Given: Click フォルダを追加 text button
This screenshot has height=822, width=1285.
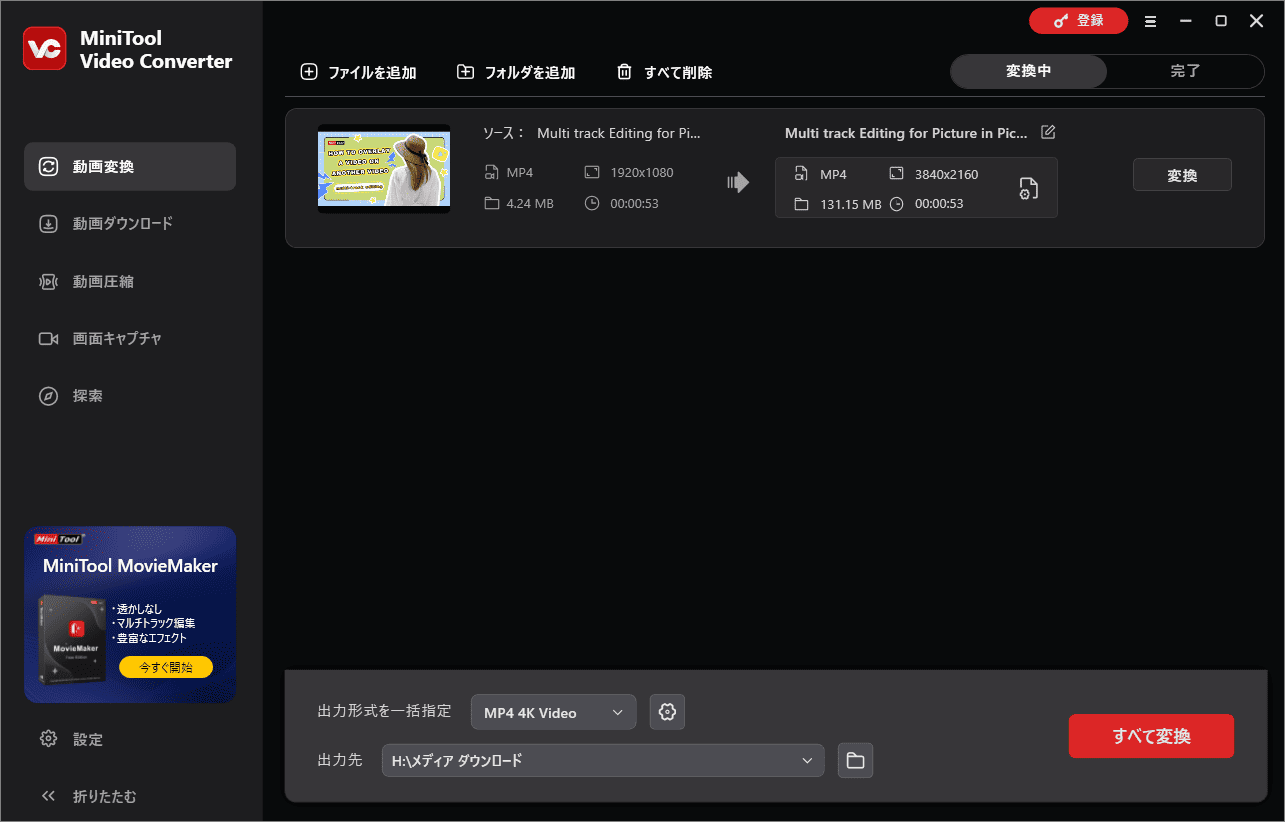Looking at the screenshot, I should pyautogui.click(x=530, y=73).
